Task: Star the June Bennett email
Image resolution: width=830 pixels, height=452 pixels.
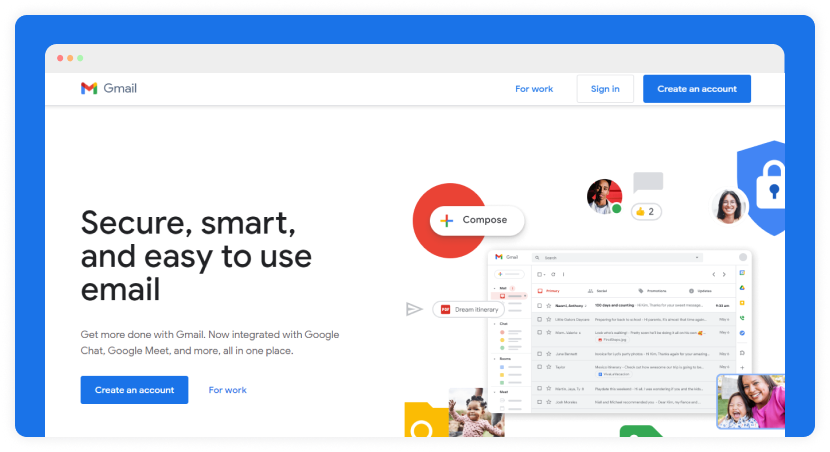Action: [549, 354]
